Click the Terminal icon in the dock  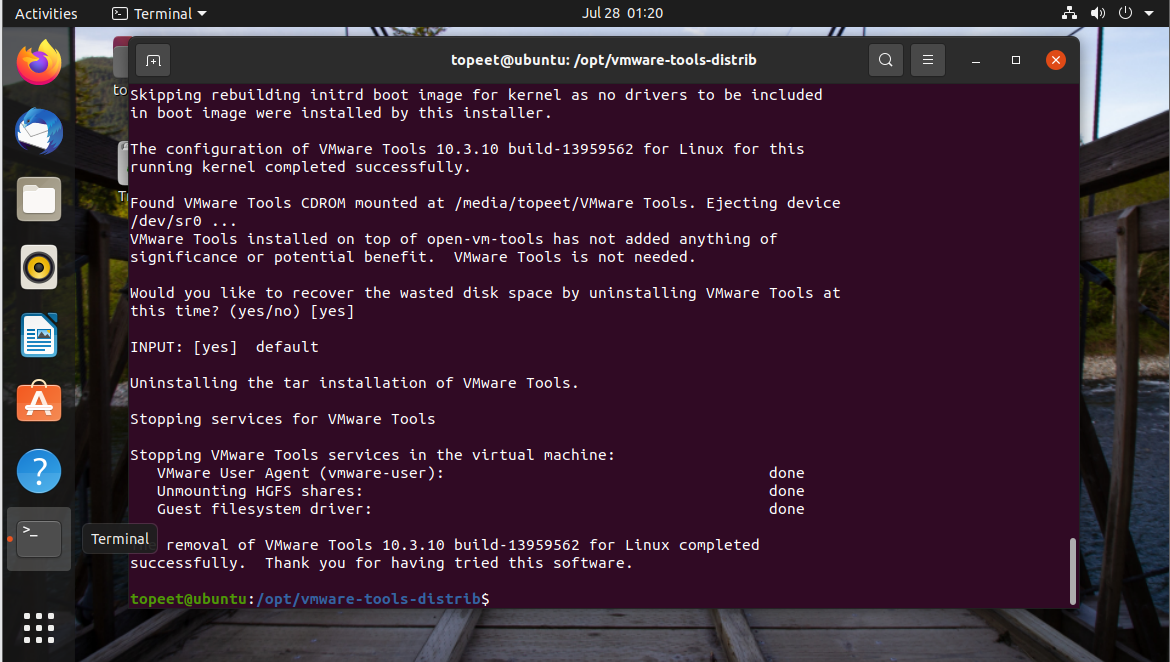pos(39,539)
